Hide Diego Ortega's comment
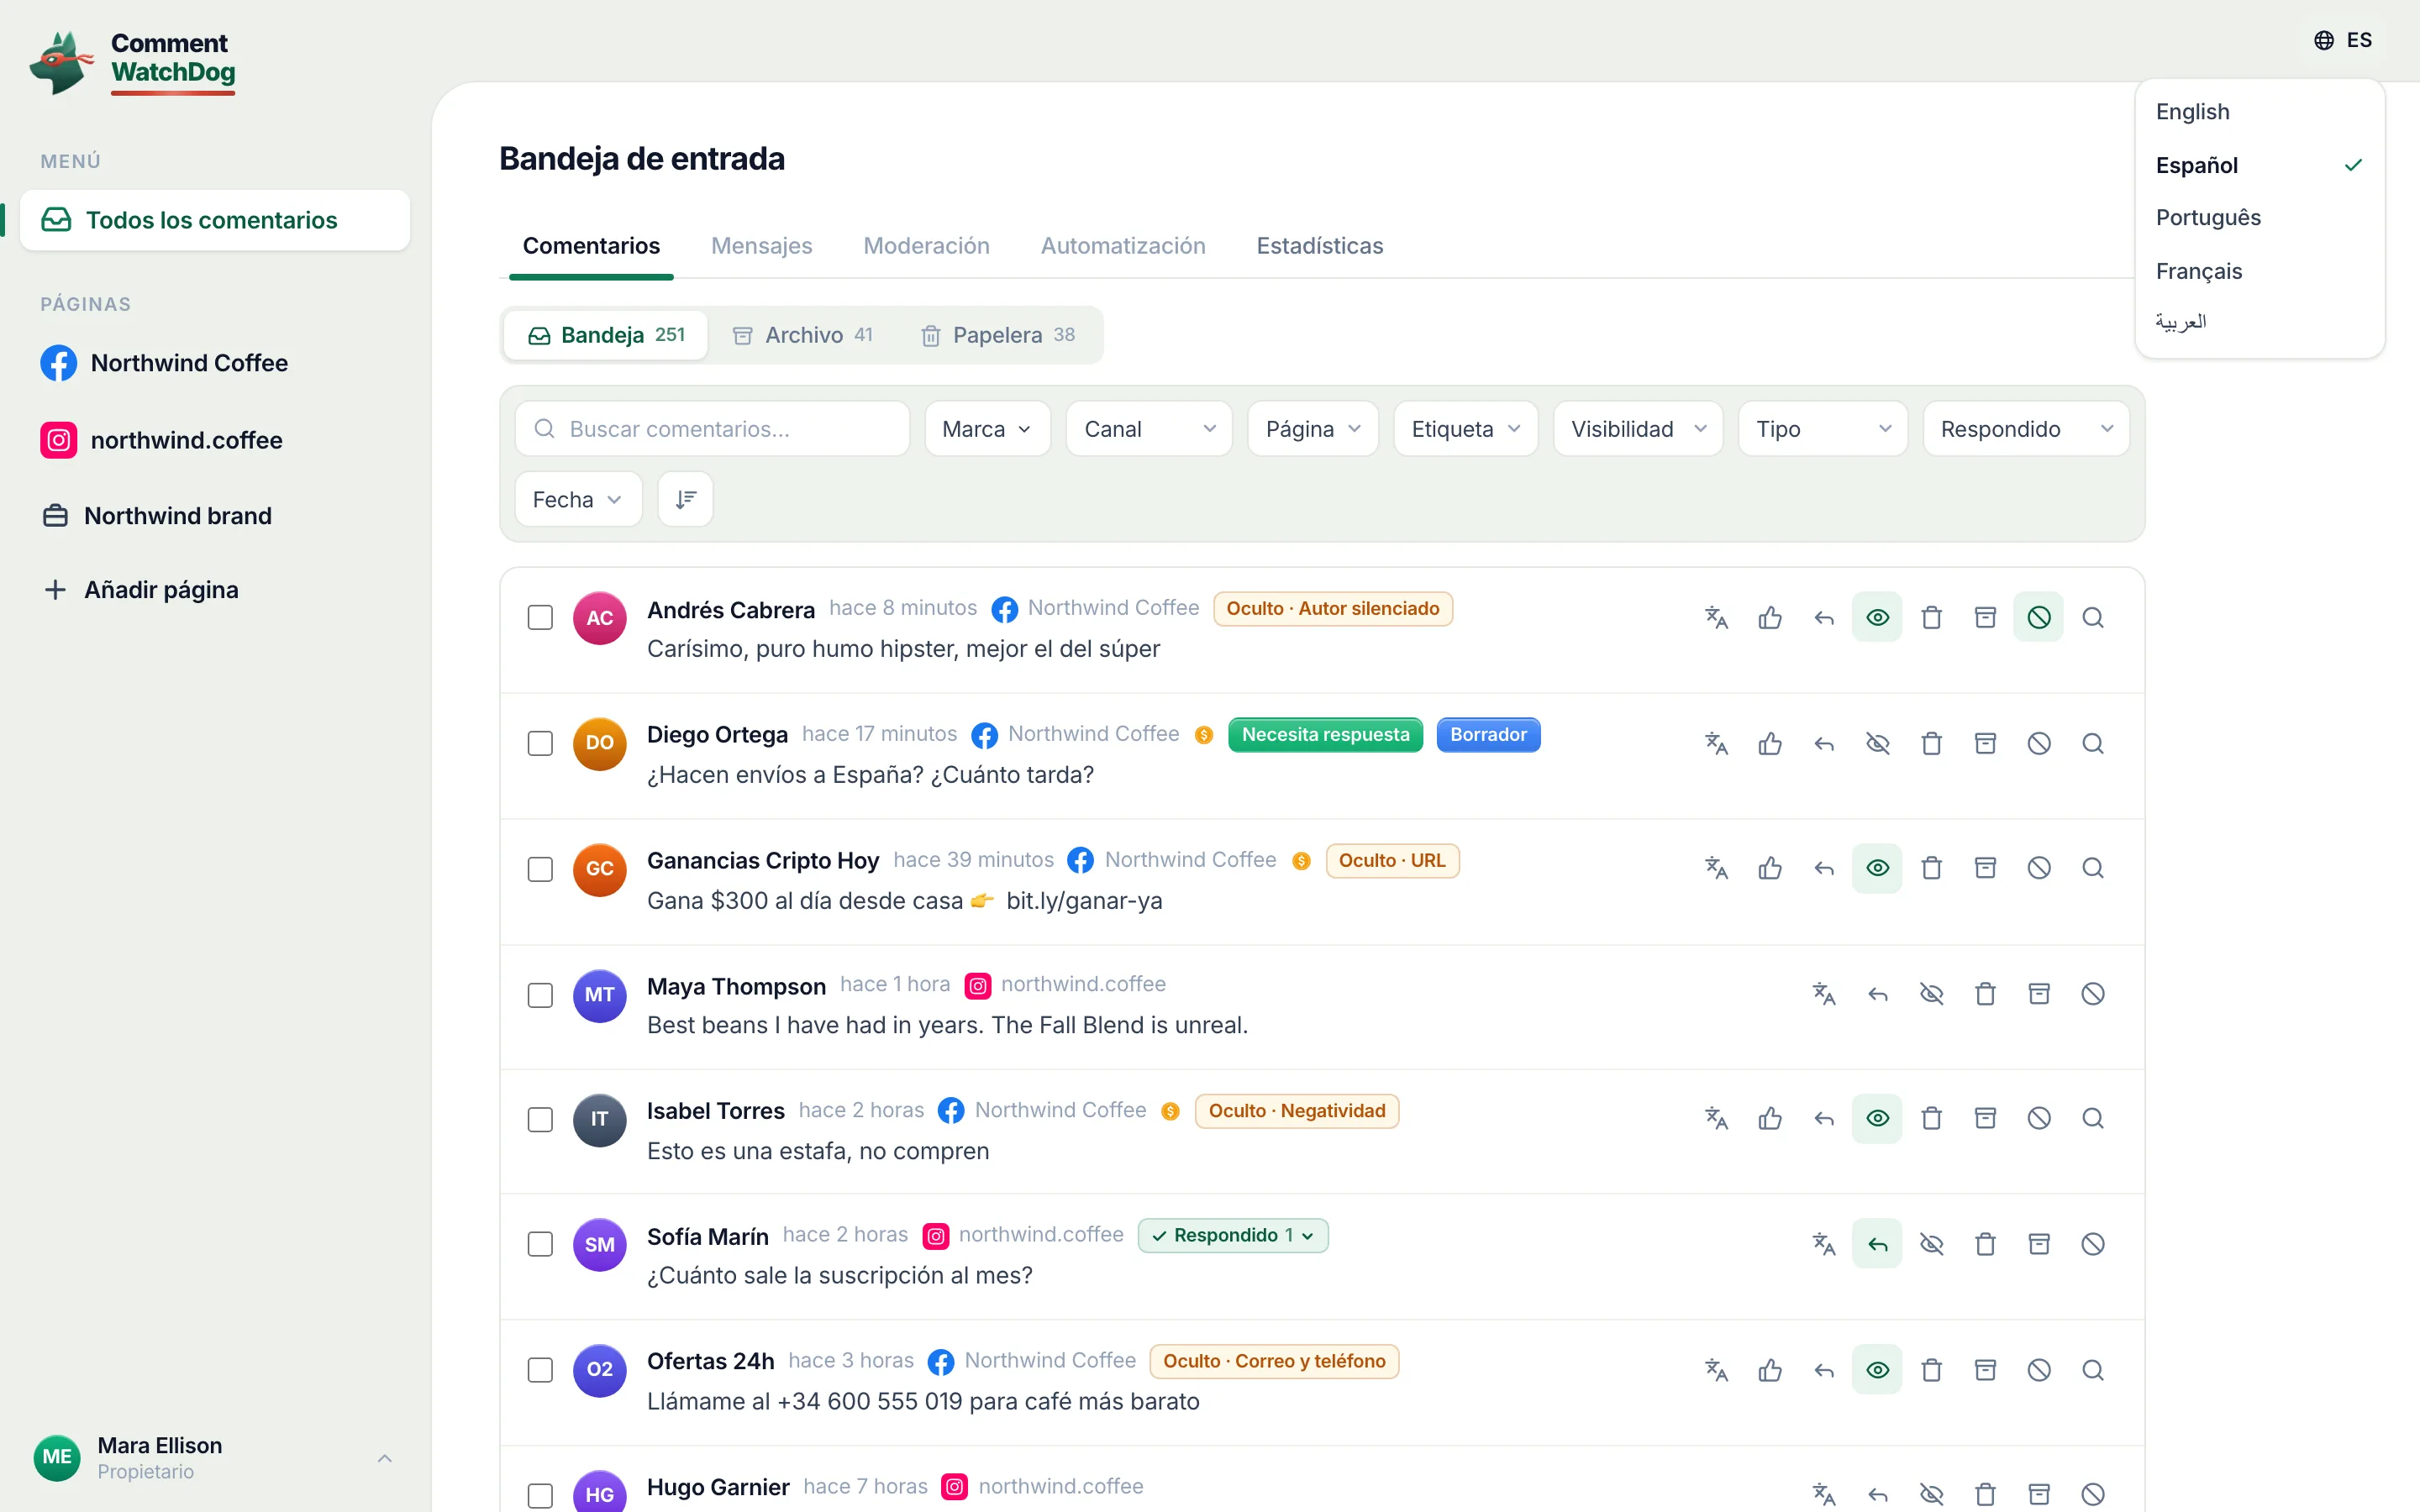 pyautogui.click(x=1878, y=744)
